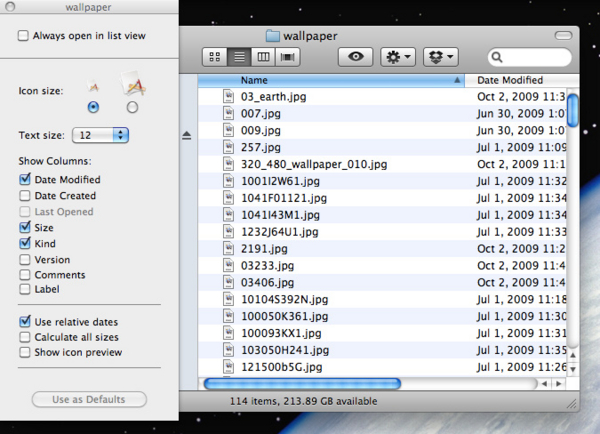Uncheck the Kind column
This screenshot has height=434, width=600.
(25, 243)
